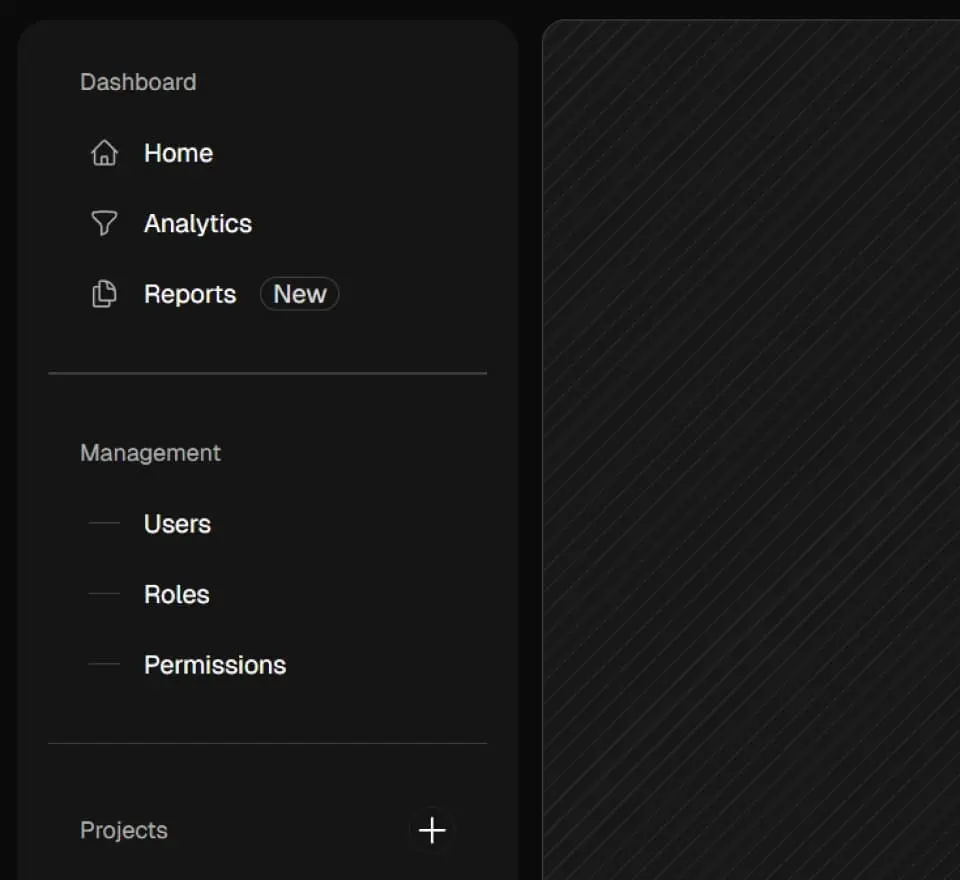
Task: Click the Reports document icon
Action: point(104,294)
